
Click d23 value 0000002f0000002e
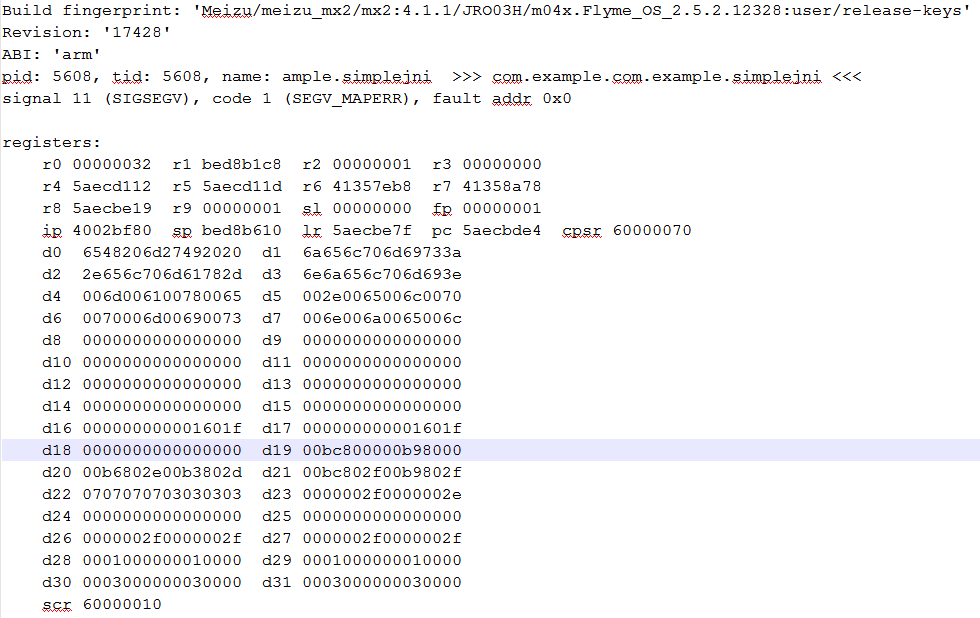tap(382, 494)
